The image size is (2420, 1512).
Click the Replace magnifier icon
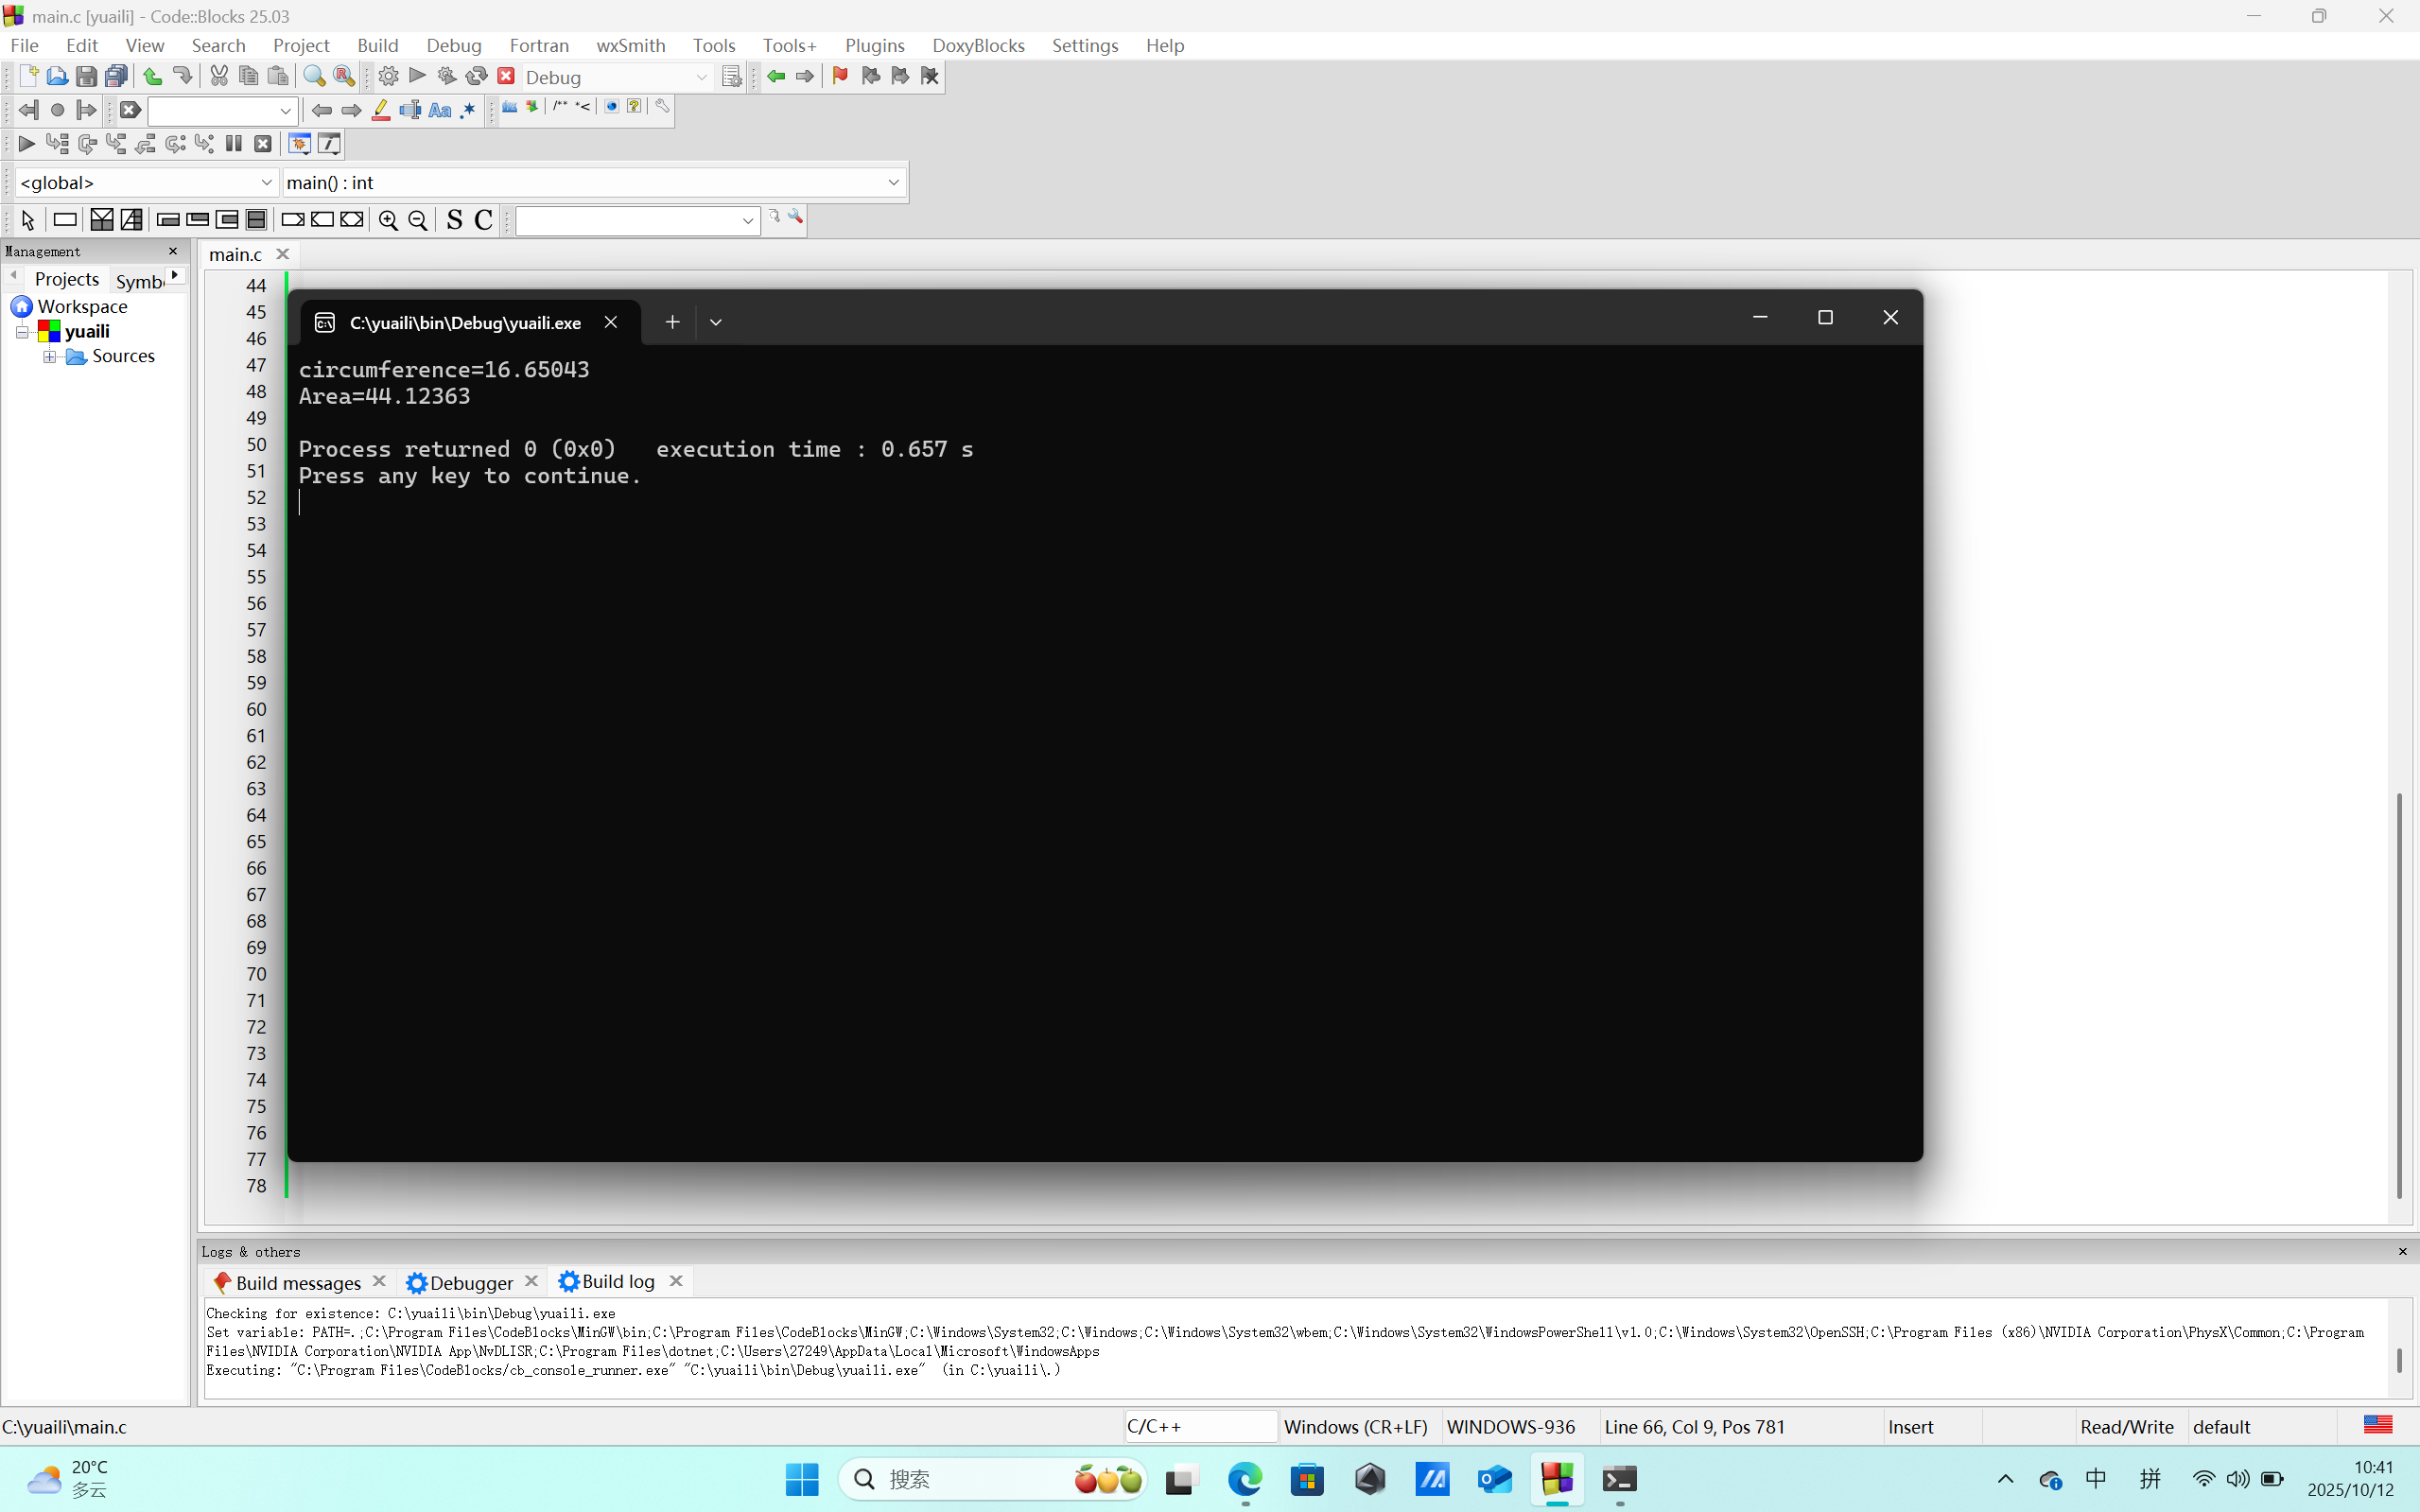pos(344,77)
